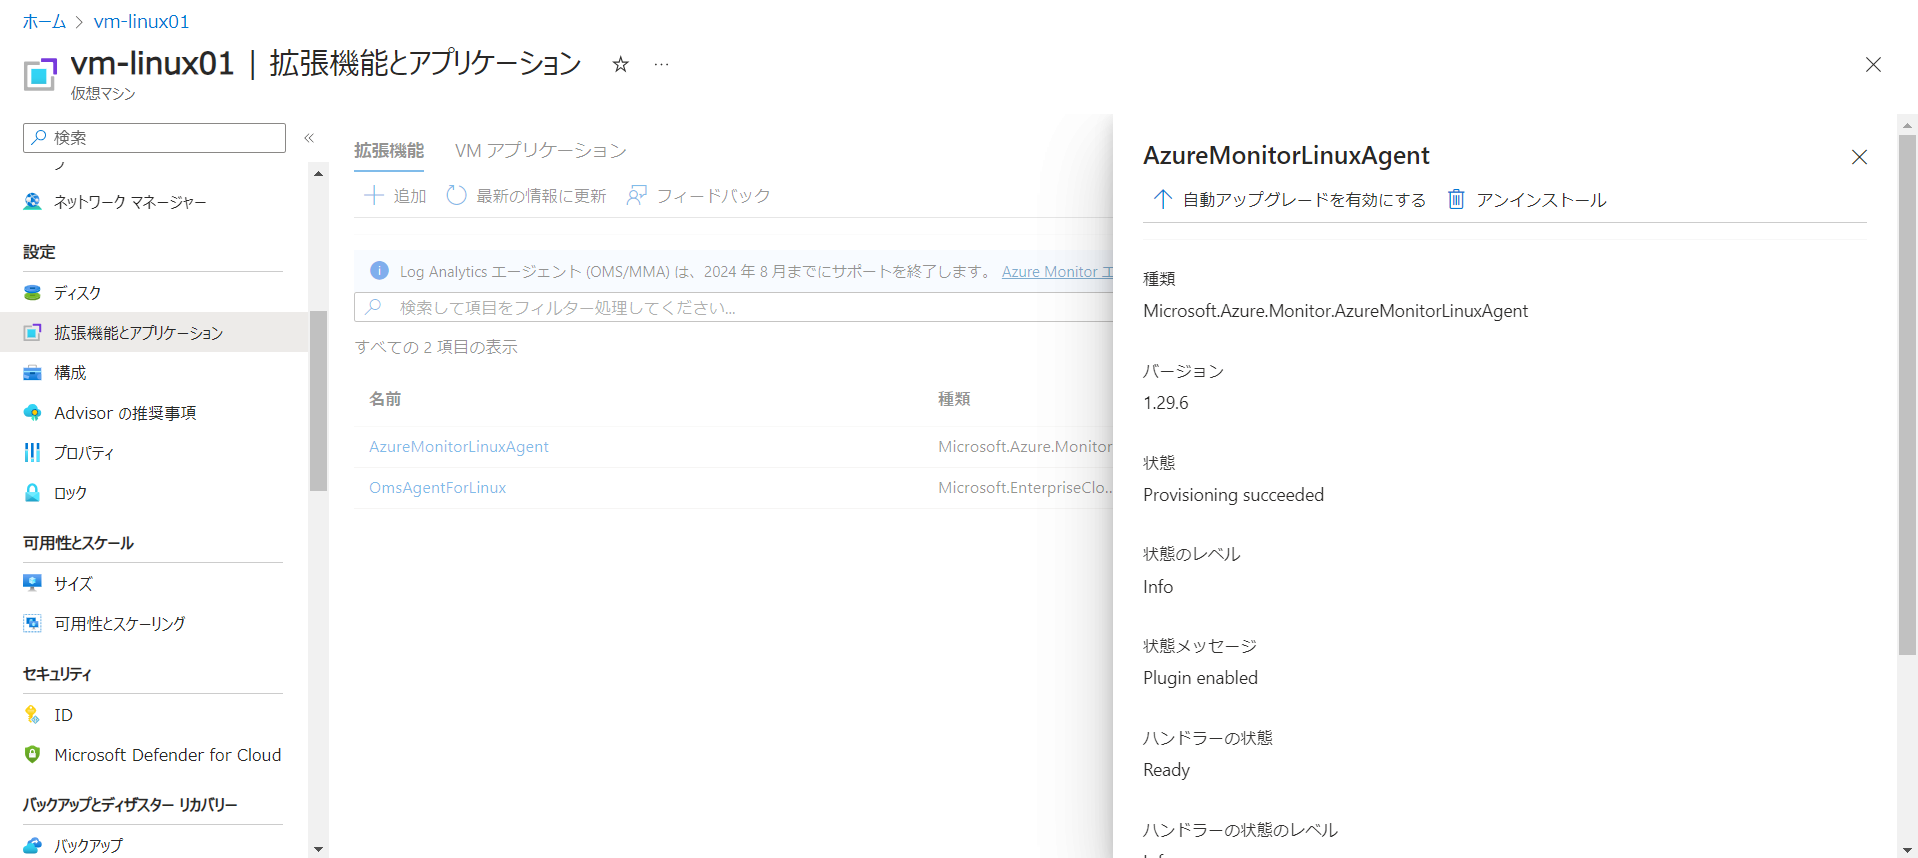Click the プロパティ icon
This screenshot has height=858, width=1918.
33,452
